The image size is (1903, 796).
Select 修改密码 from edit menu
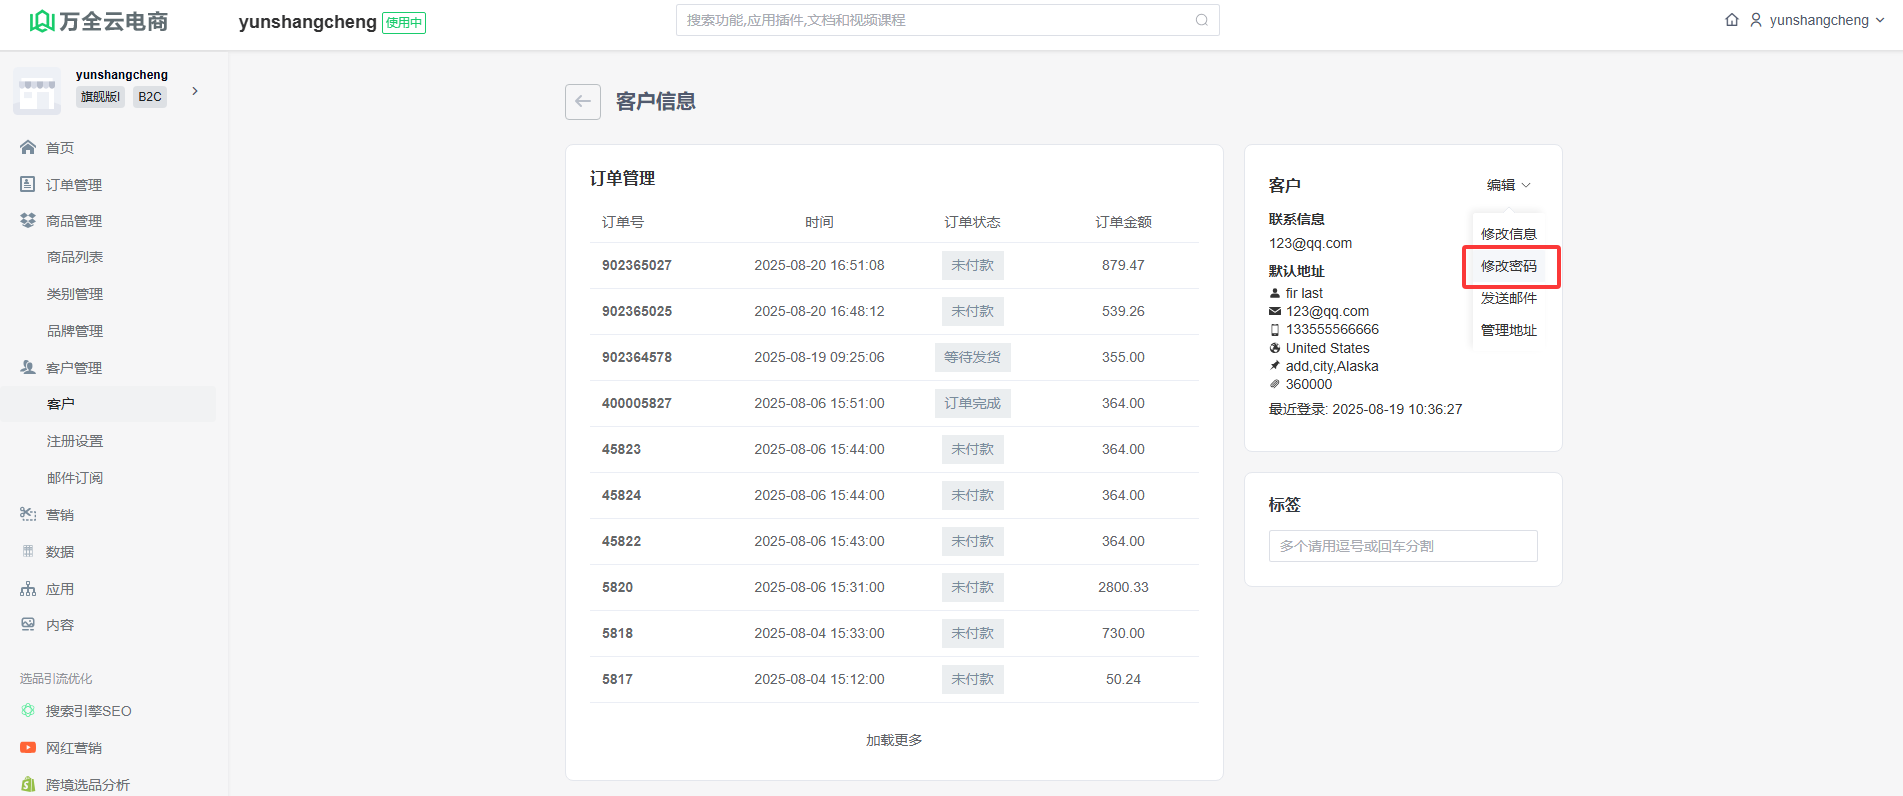point(1508,266)
